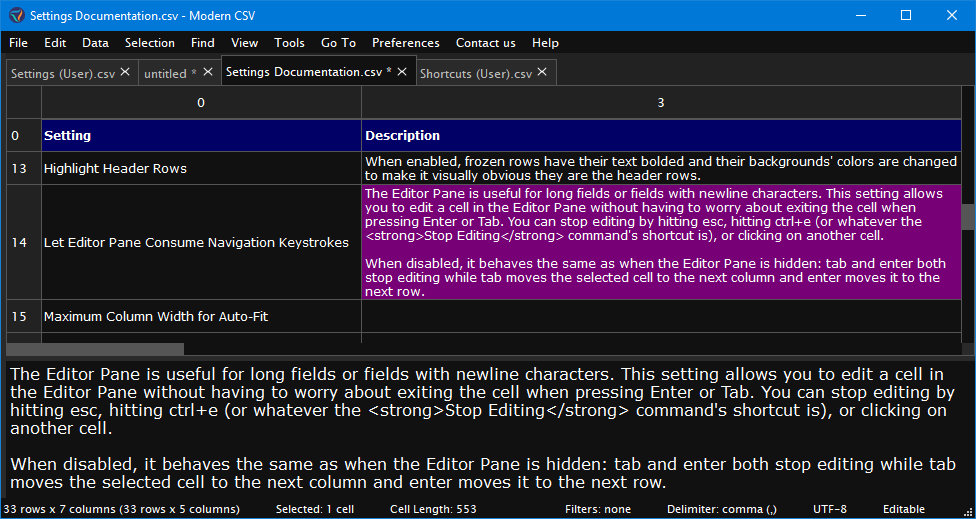Viewport: 976px width, 519px height.
Task: Click the Delimiter: comma status entry
Action: click(x=721, y=509)
